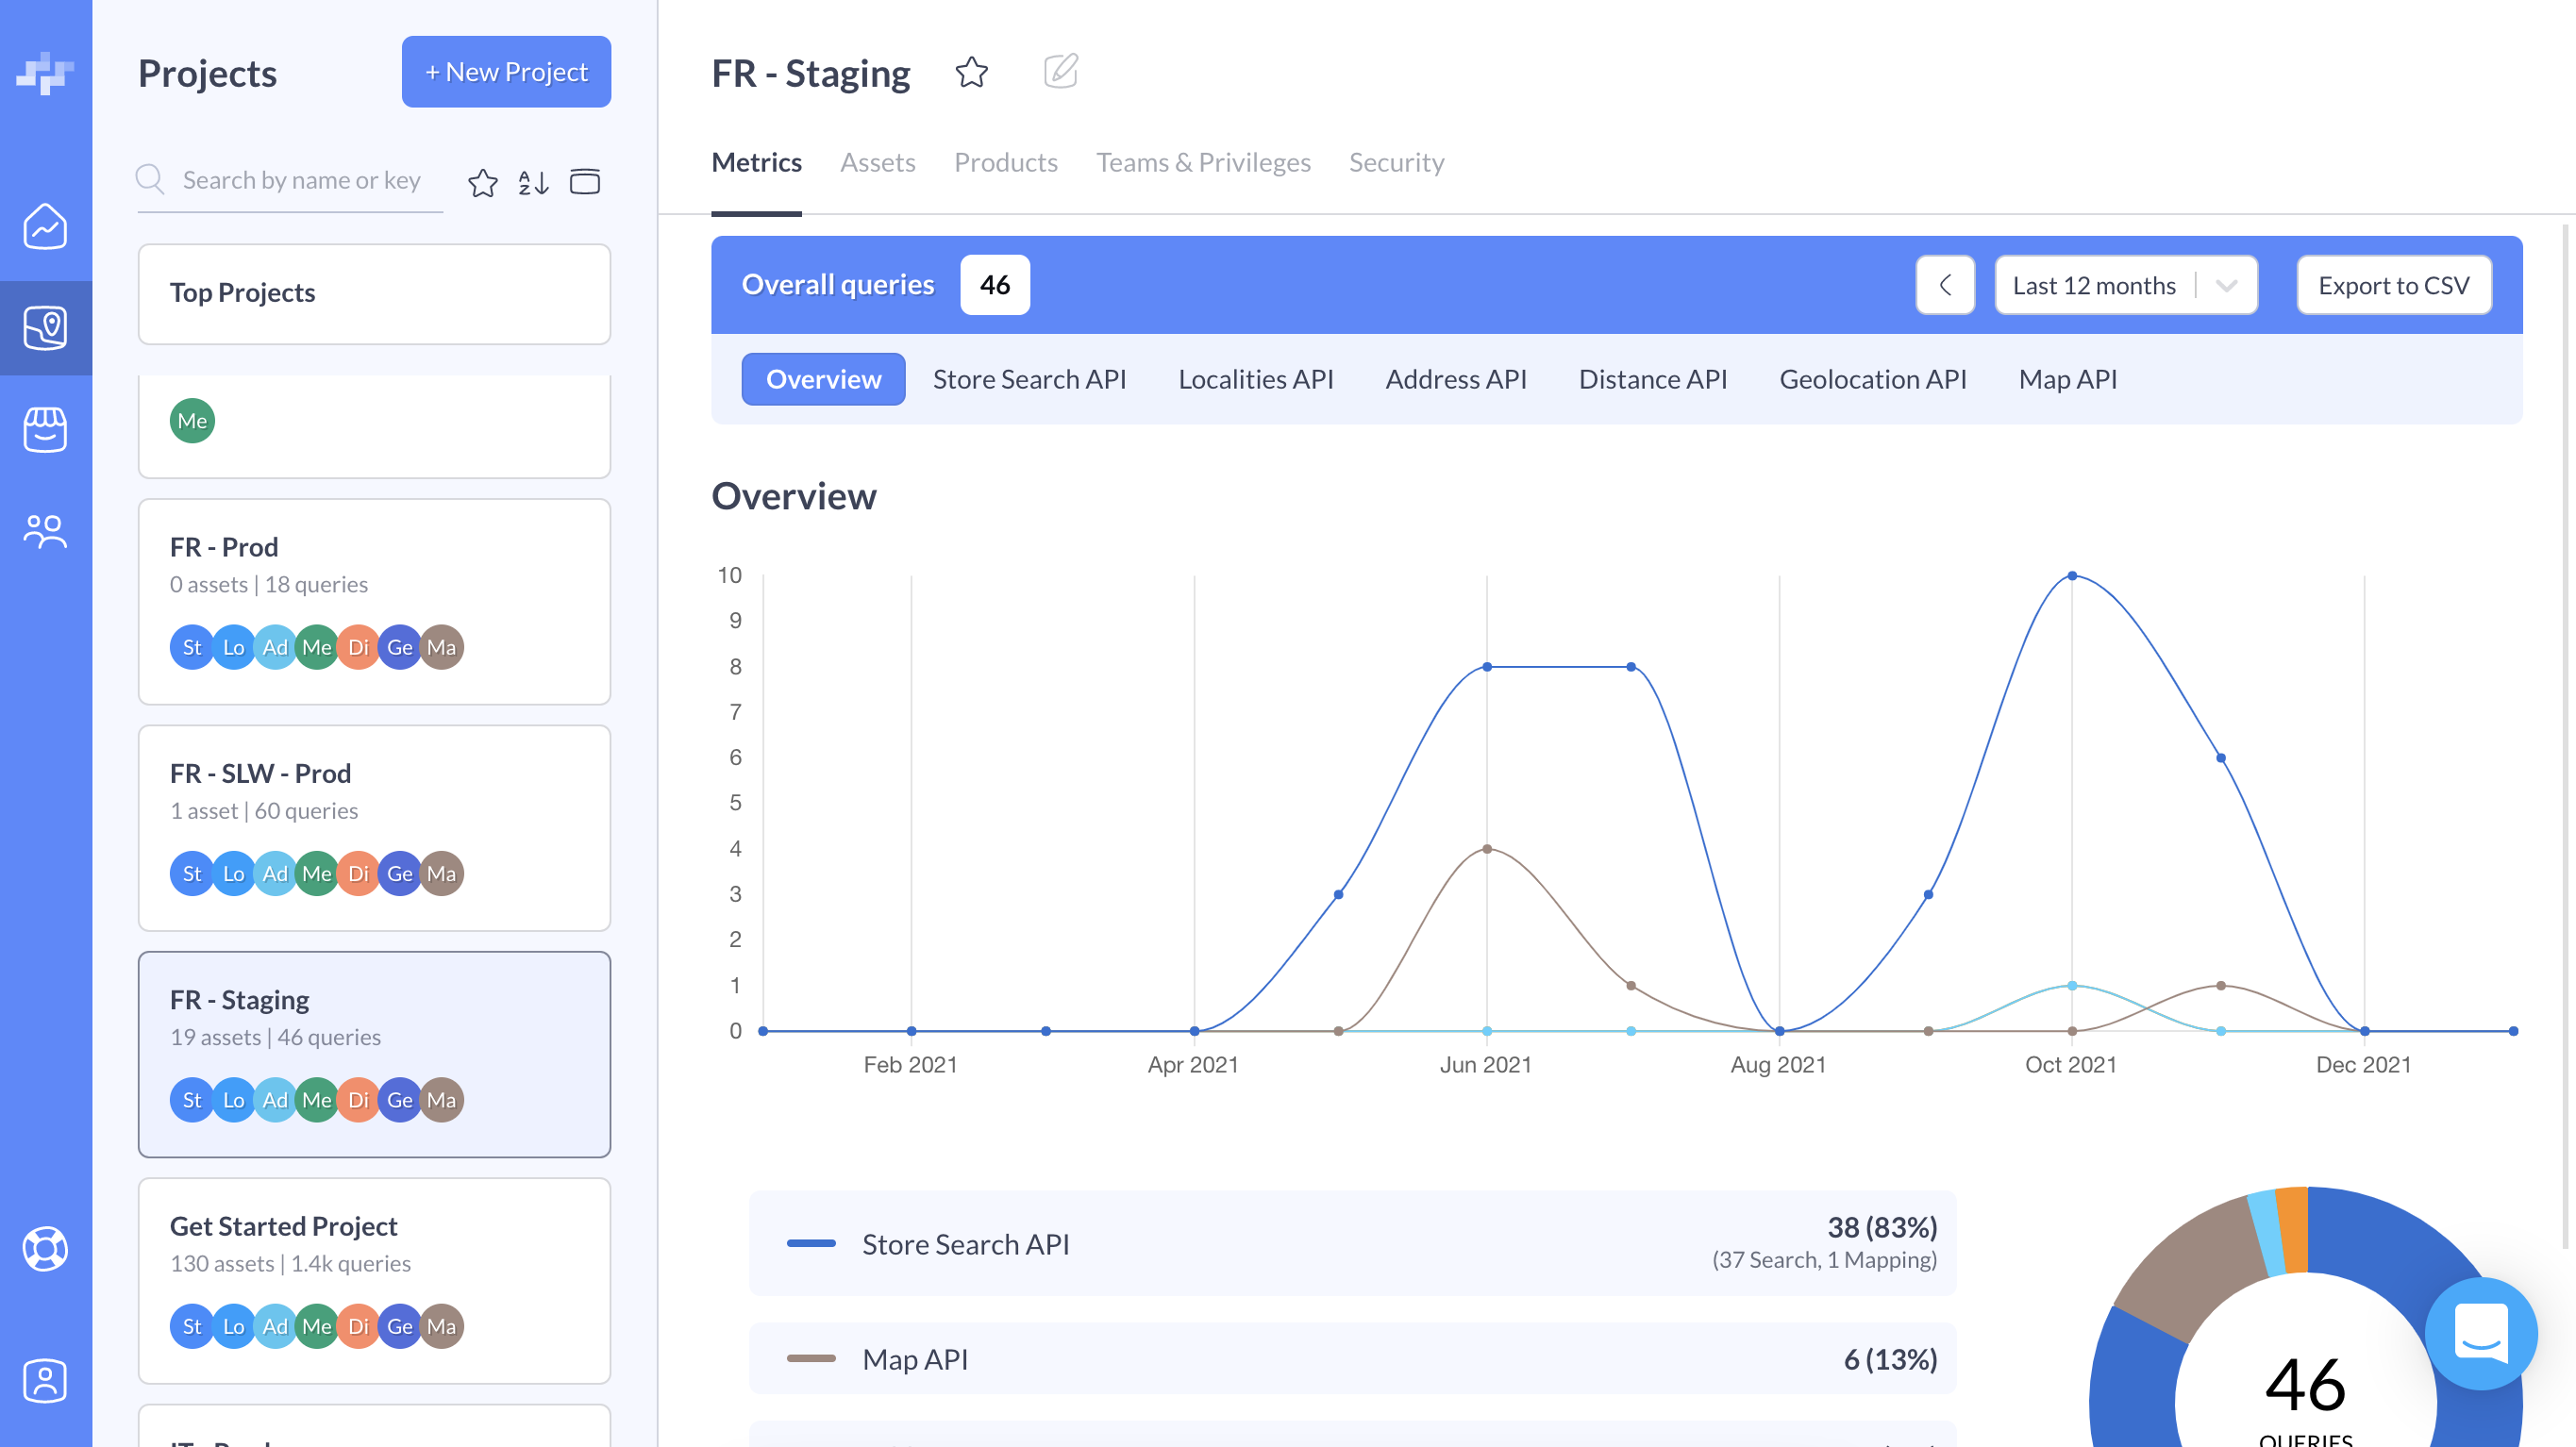Click the lifebuoy support icon in sidebar
Image resolution: width=2576 pixels, height=1447 pixels.
click(45, 1249)
